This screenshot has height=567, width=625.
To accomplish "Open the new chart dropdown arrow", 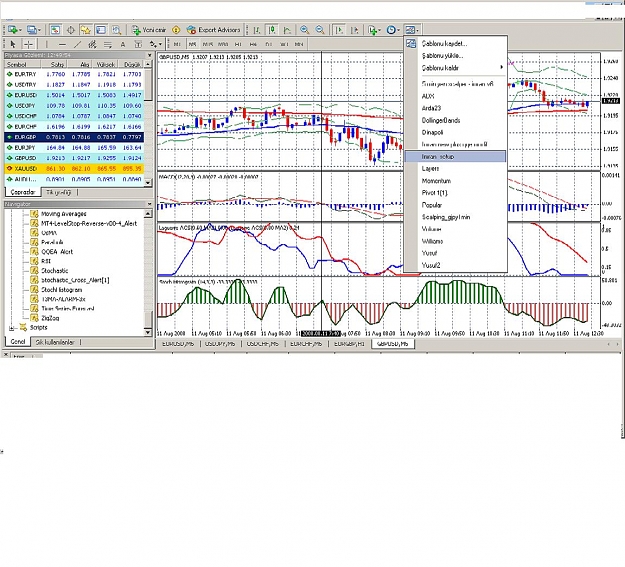I will 20,30.
